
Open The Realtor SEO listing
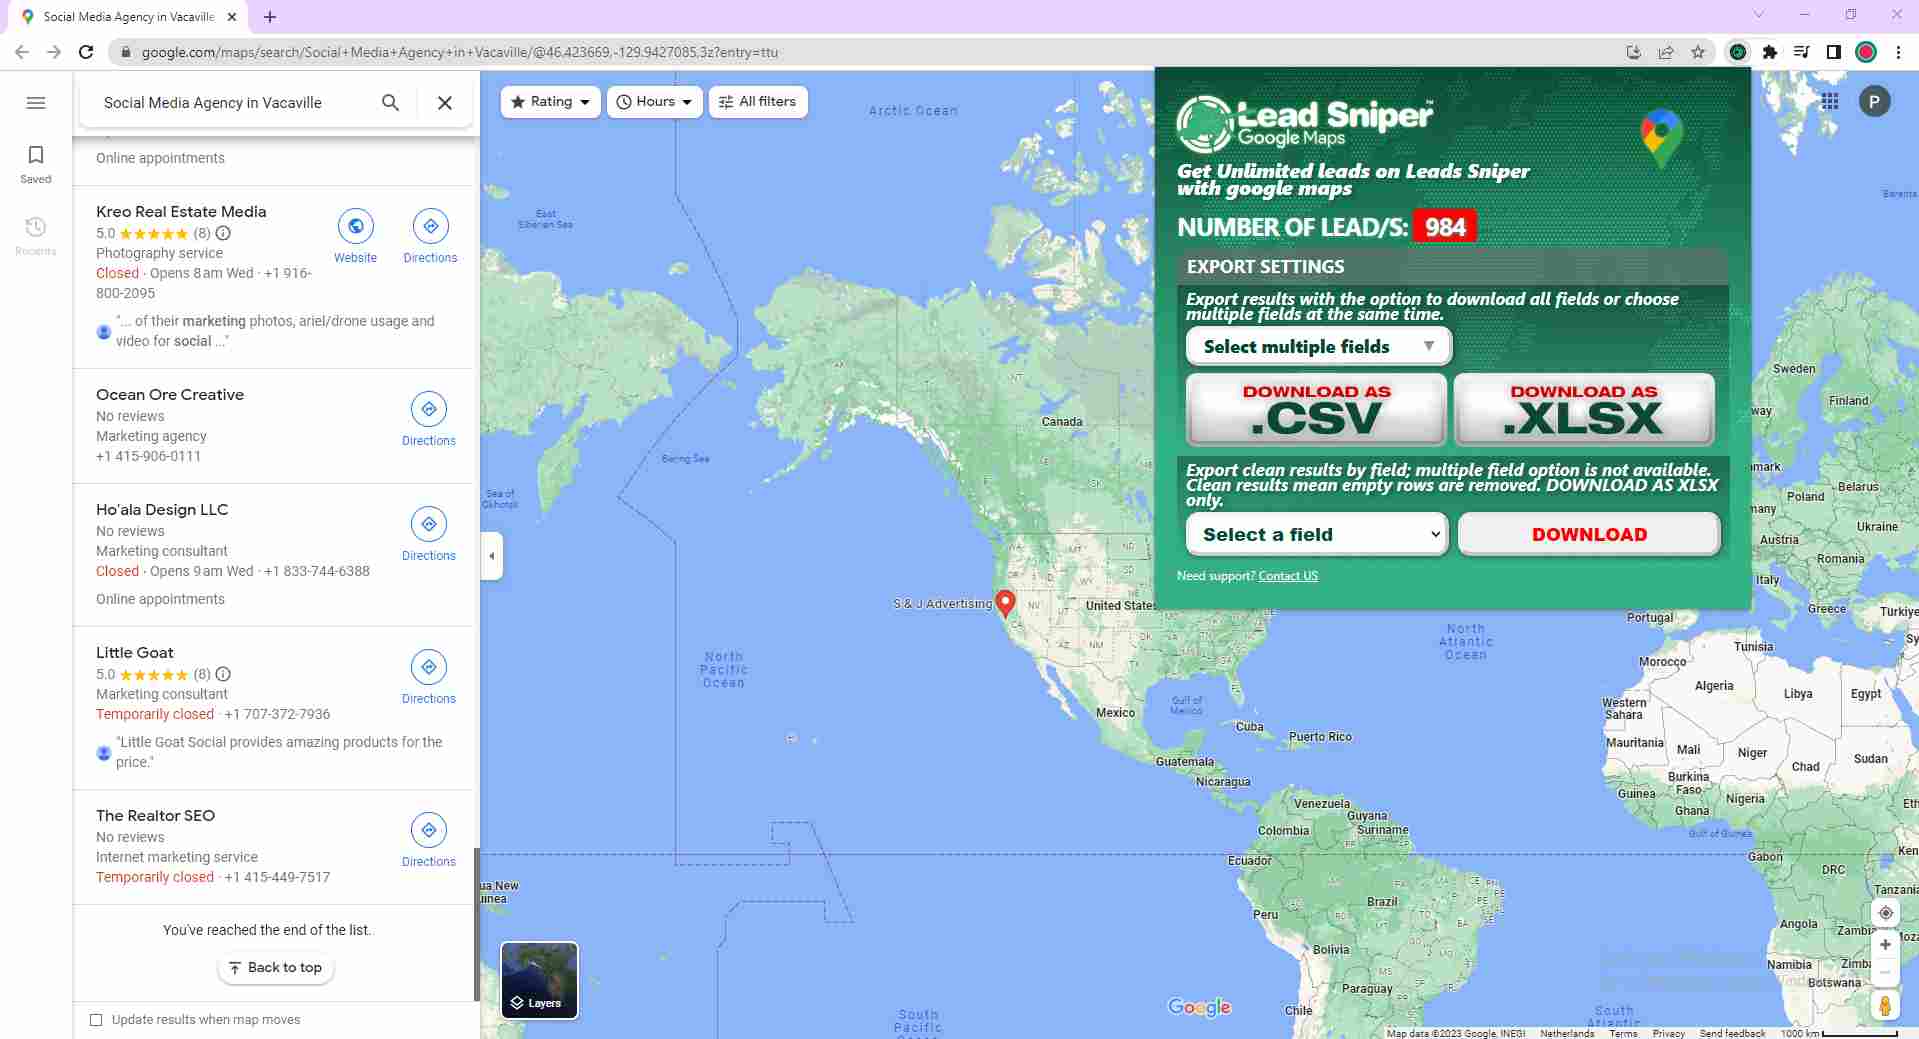[155, 816]
